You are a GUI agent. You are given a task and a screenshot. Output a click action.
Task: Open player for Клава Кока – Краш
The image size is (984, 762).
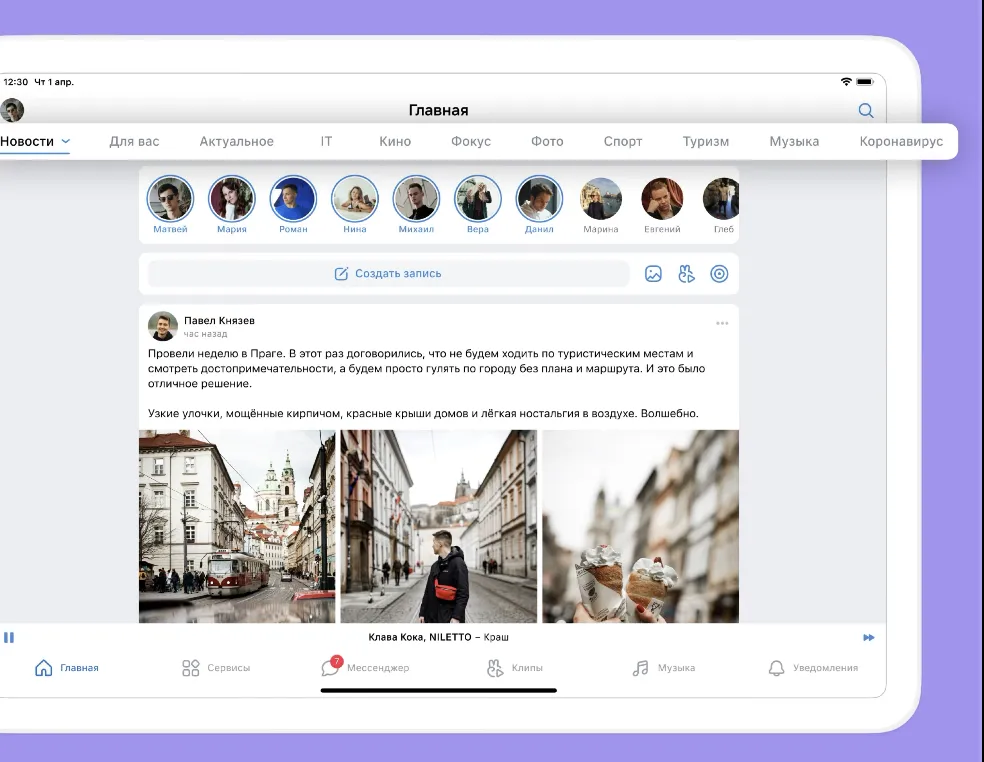tap(438, 637)
